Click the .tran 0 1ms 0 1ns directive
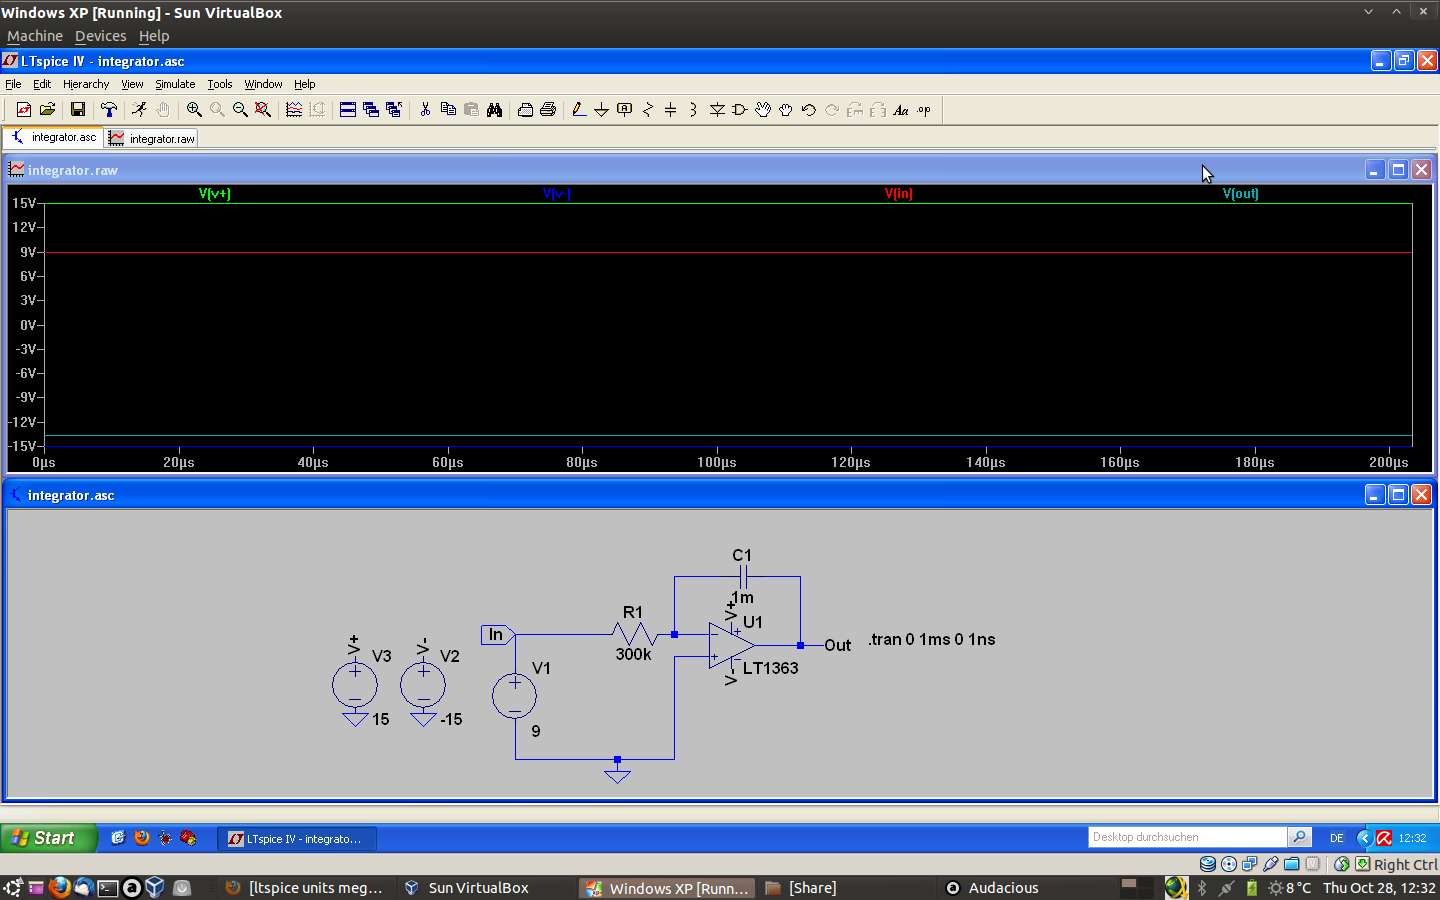 (x=932, y=639)
